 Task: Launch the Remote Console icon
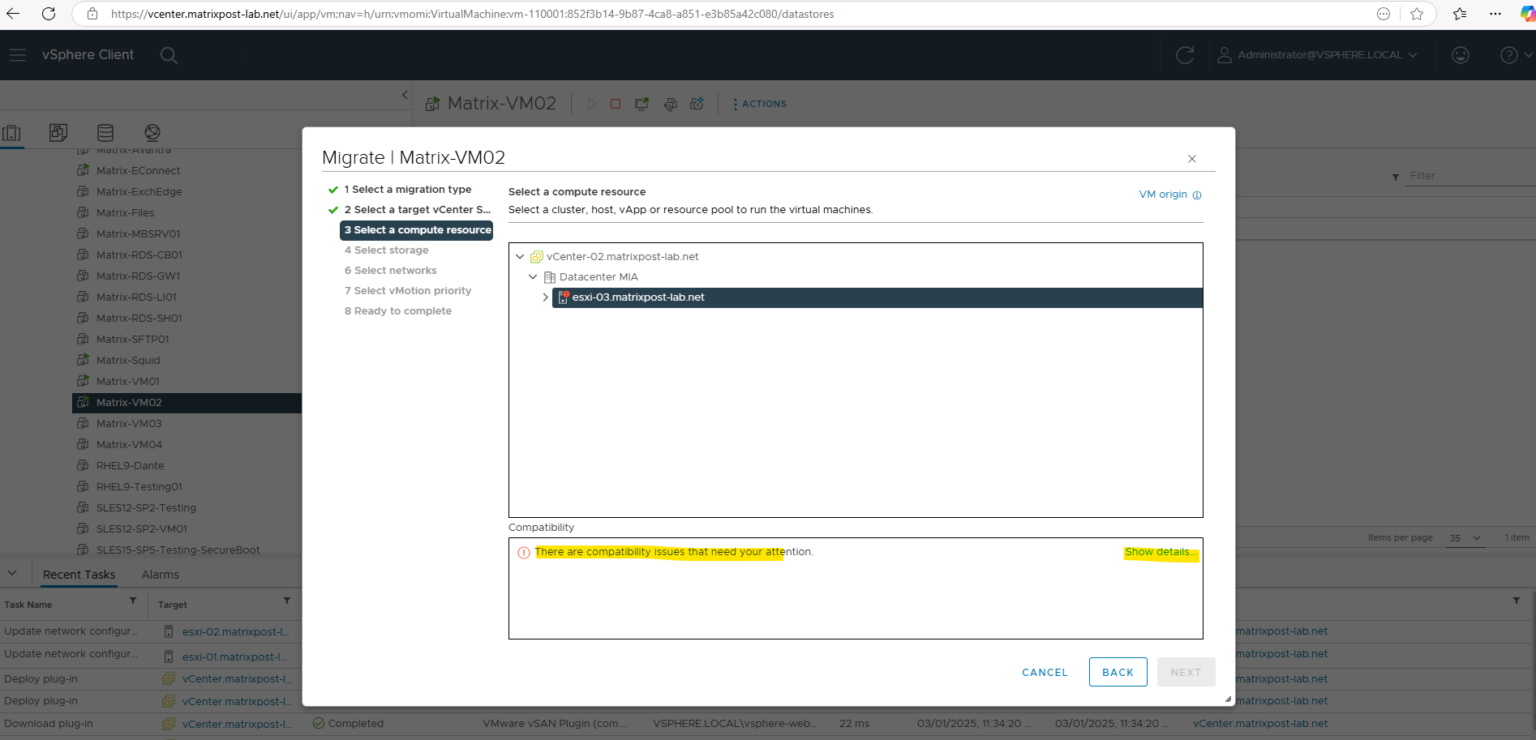[641, 103]
